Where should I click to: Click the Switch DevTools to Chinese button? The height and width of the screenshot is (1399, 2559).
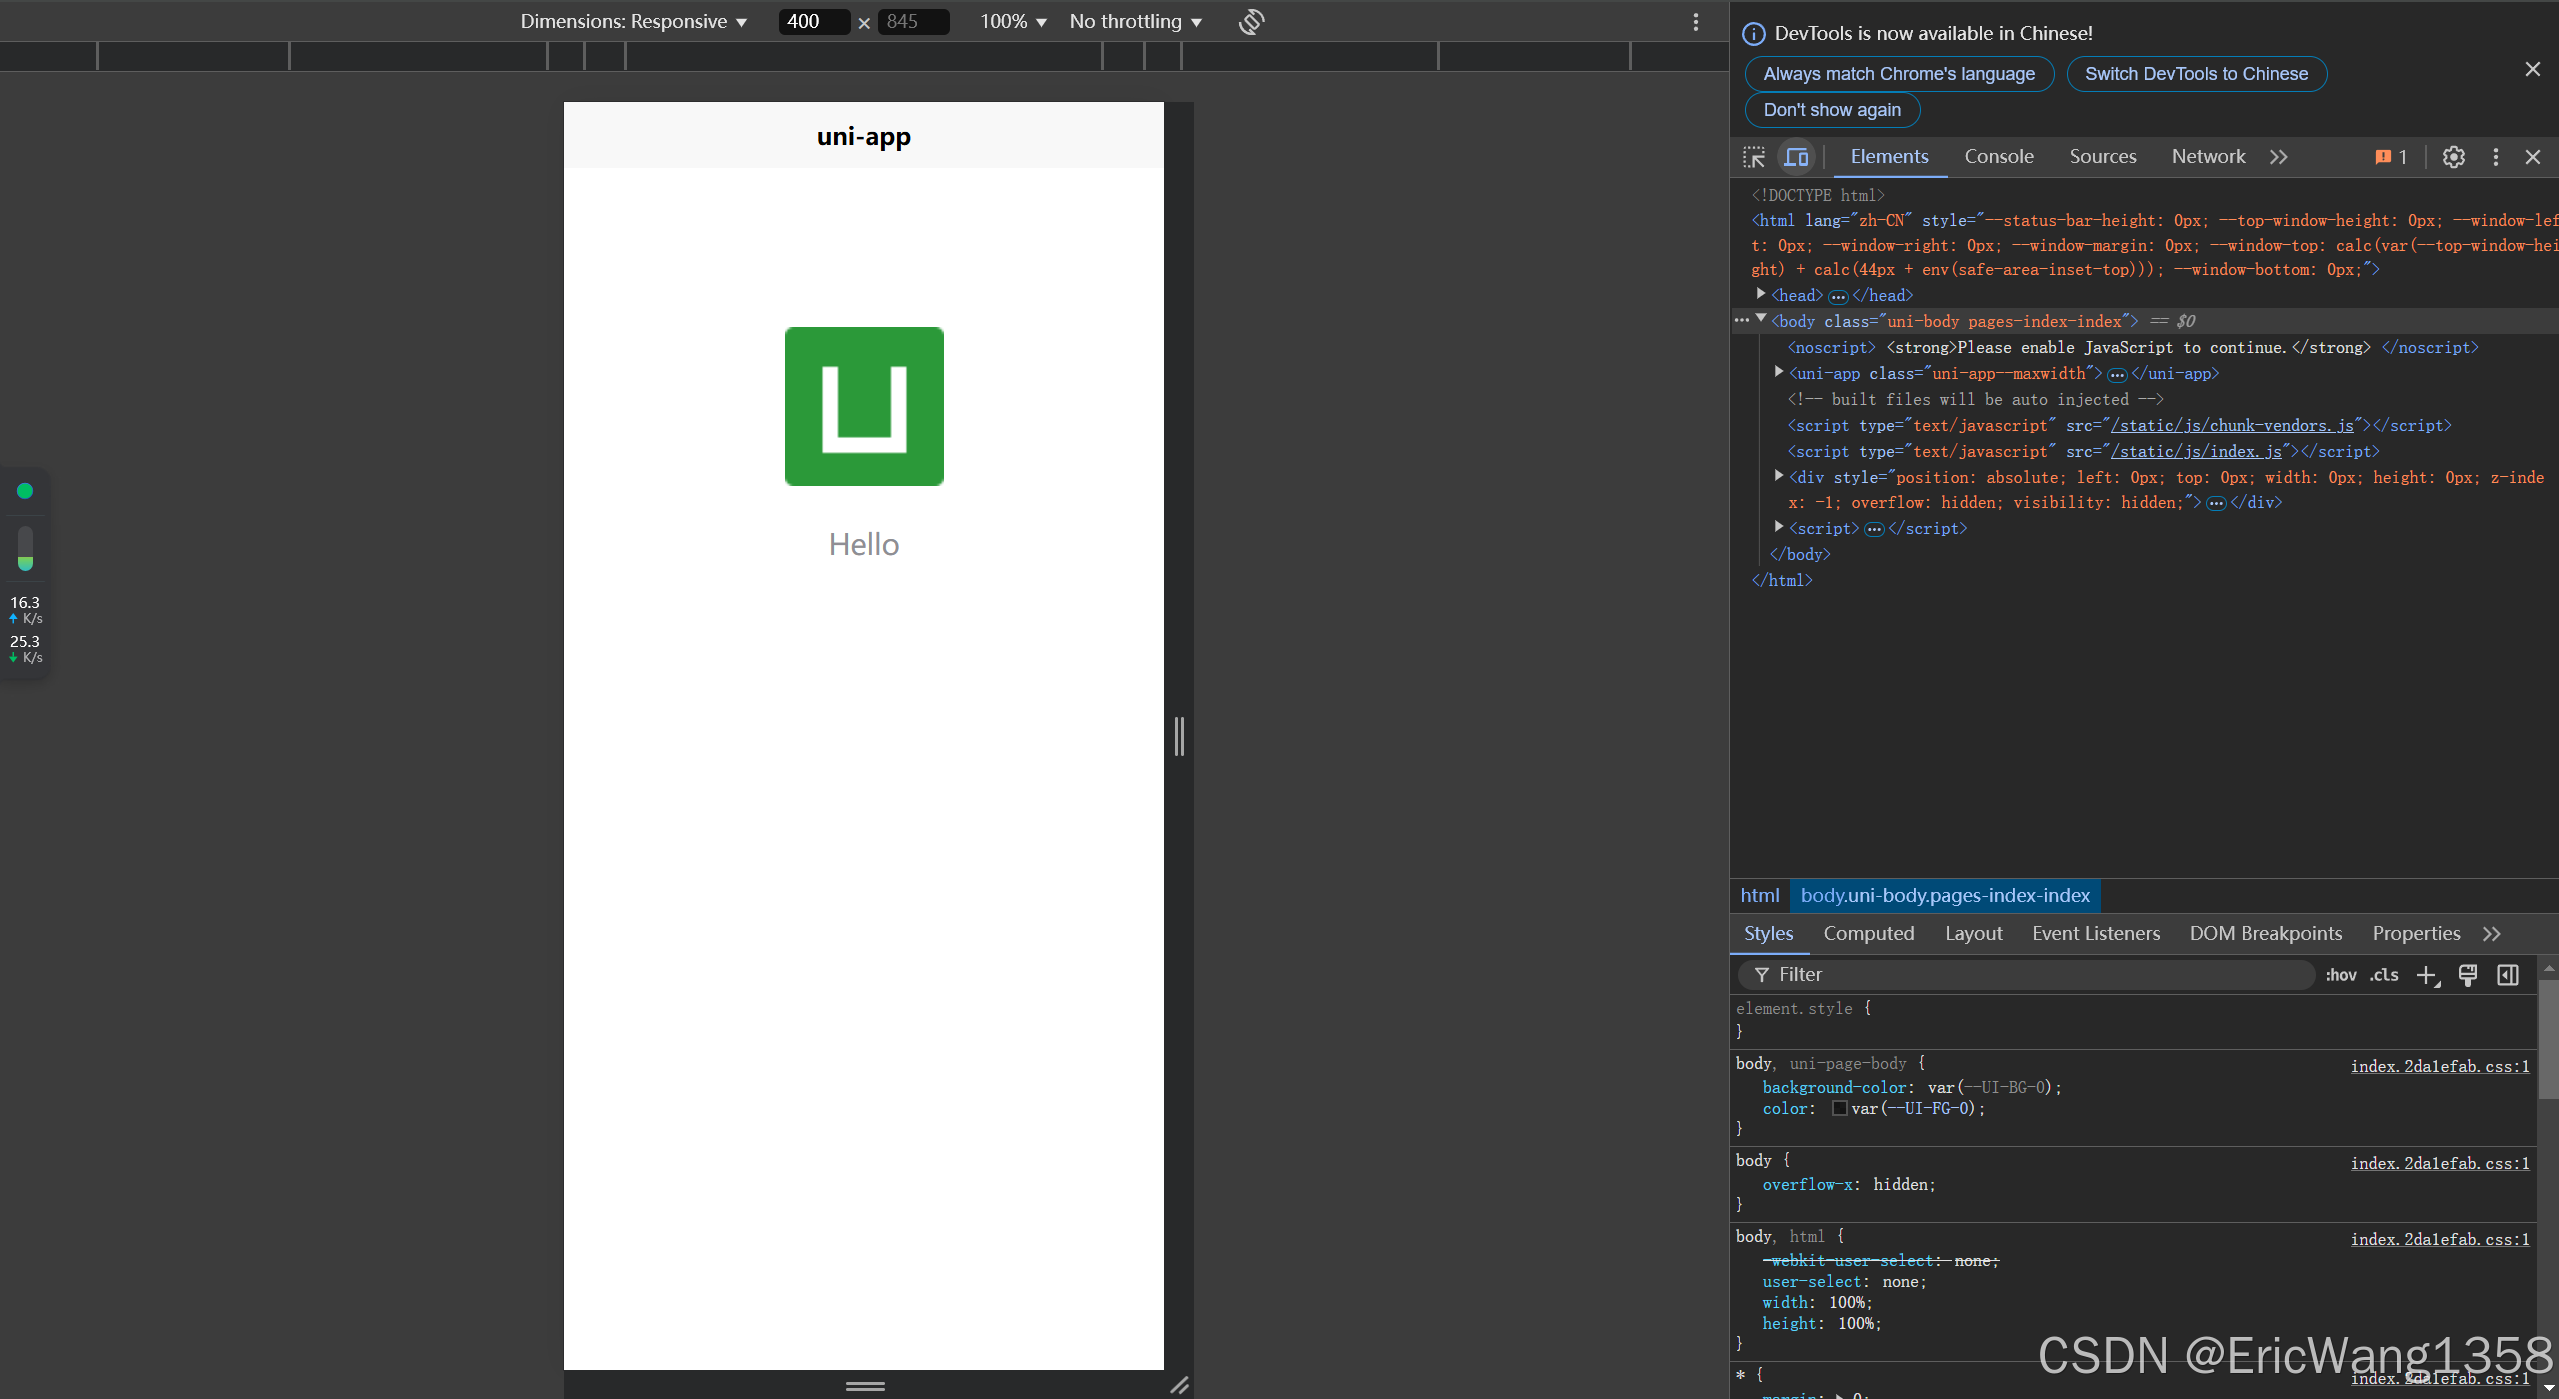tap(2196, 73)
